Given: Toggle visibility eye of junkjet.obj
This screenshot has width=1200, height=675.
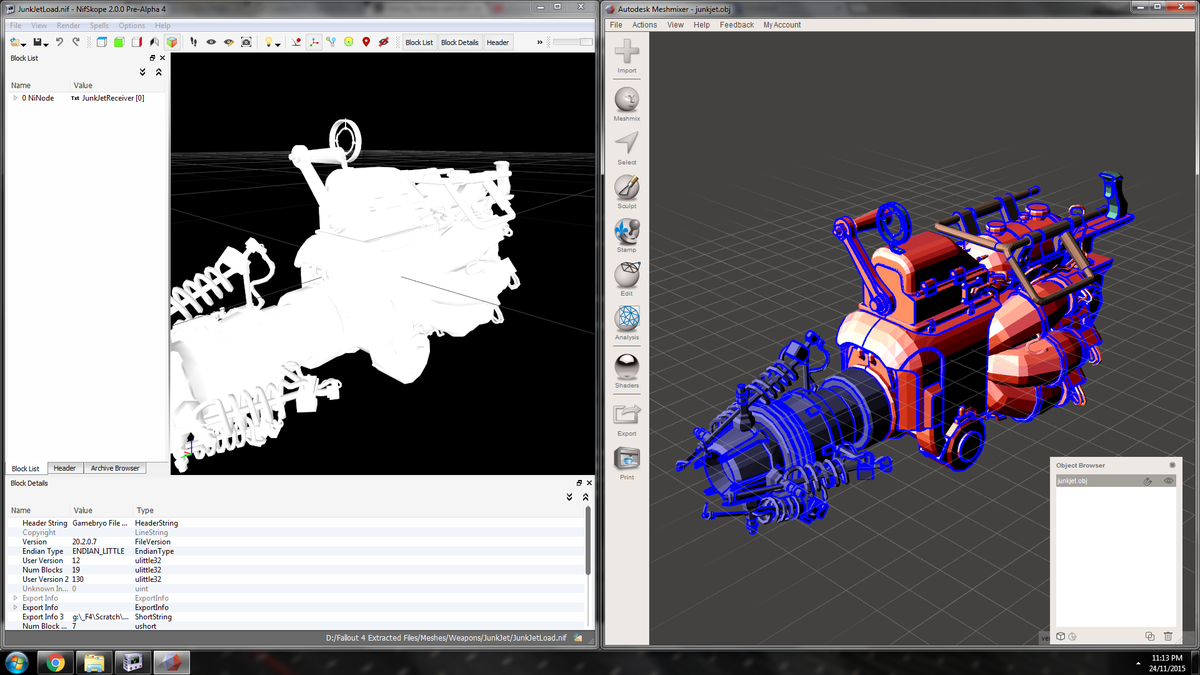Looking at the screenshot, I should [1168, 481].
